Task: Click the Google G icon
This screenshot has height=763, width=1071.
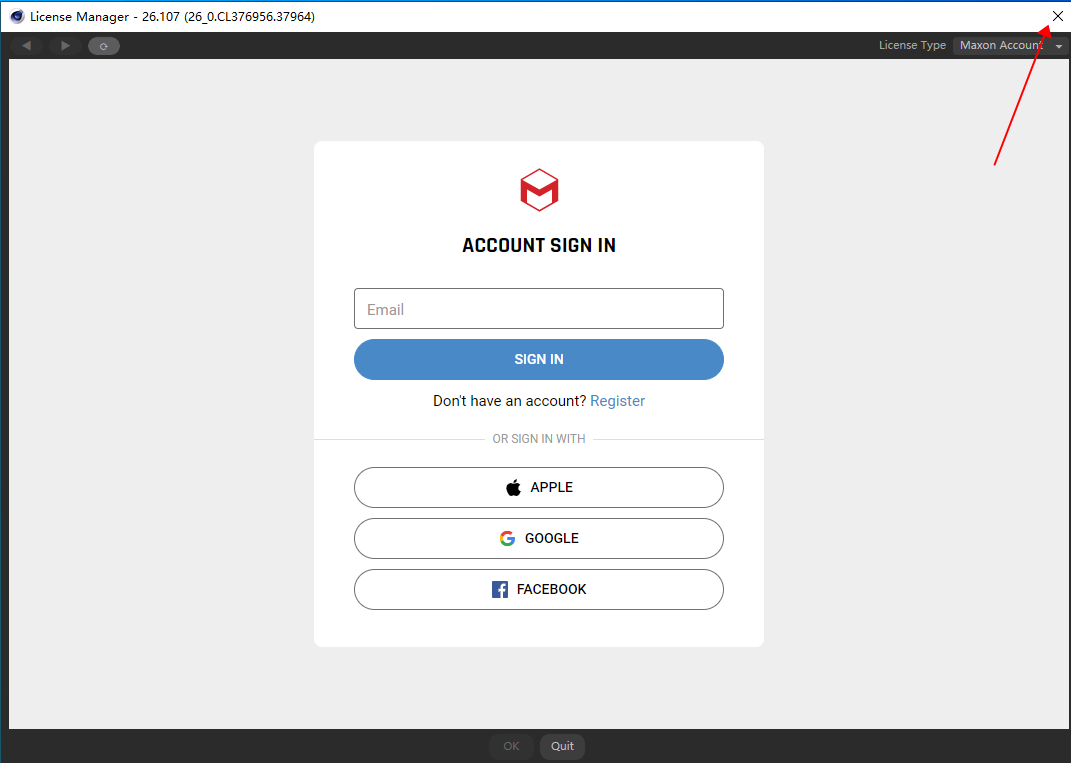Action: tap(507, 538)
